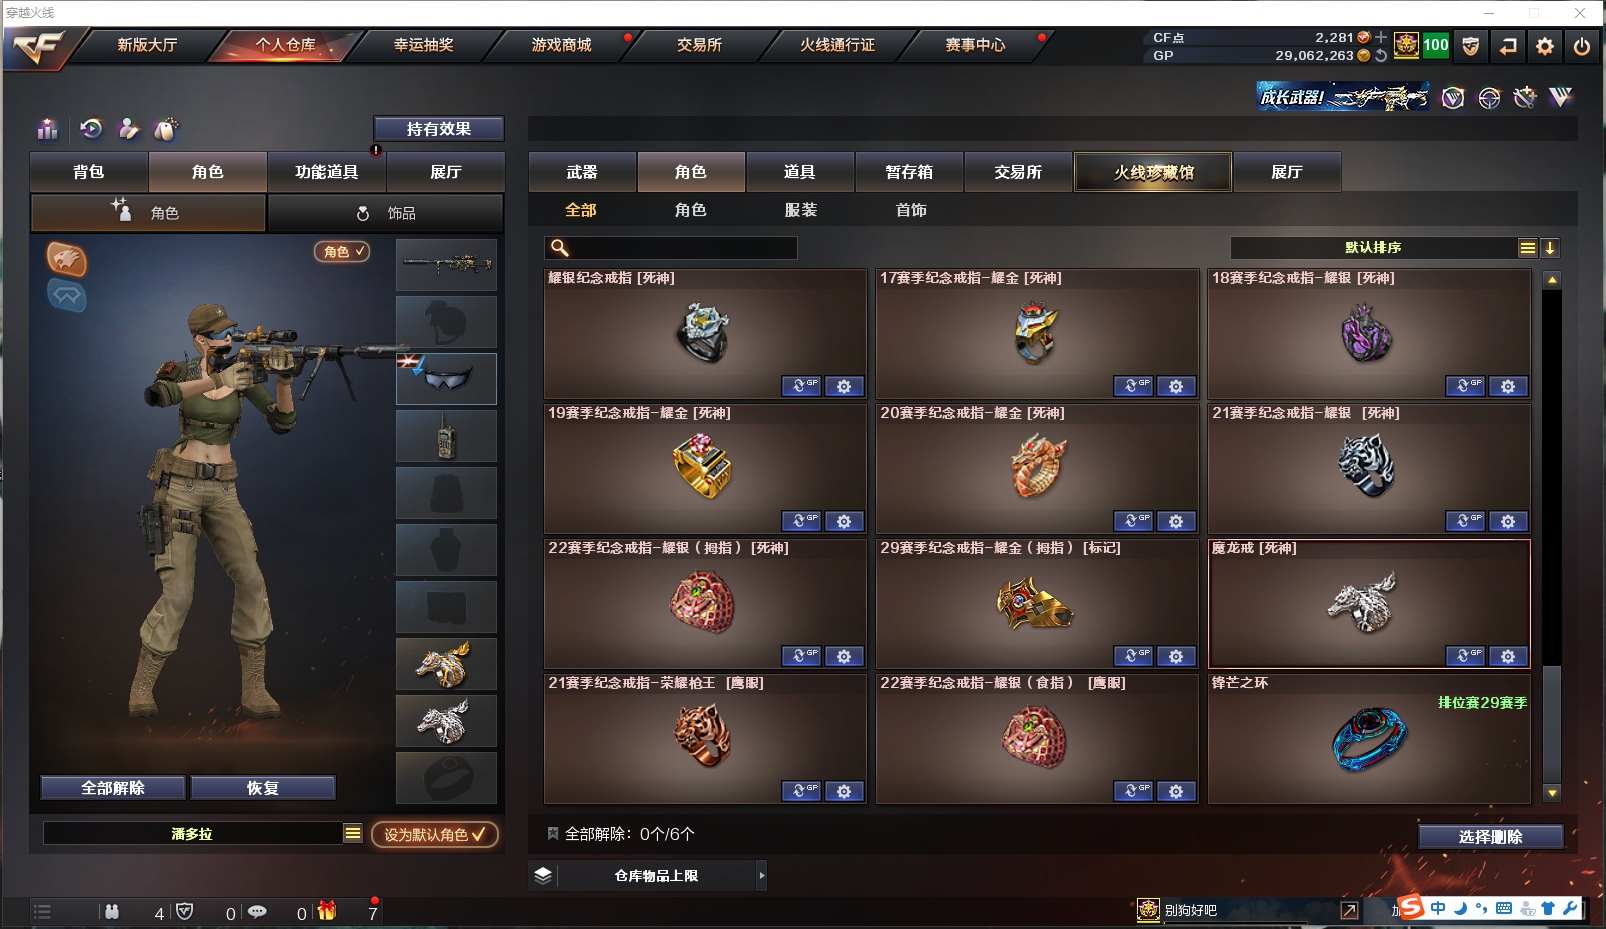Click the power exit icon
Image resolution: width=1606 pixels, height=929 pixels.
[1582, 46]
